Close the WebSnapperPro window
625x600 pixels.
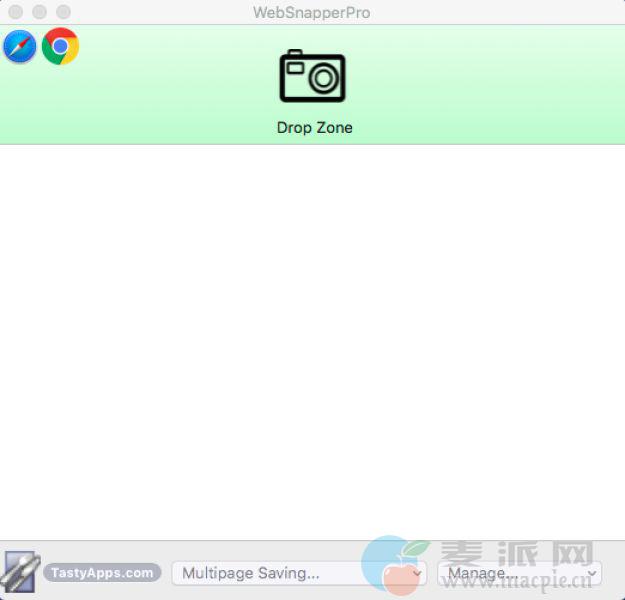click(x=15, y=12)
